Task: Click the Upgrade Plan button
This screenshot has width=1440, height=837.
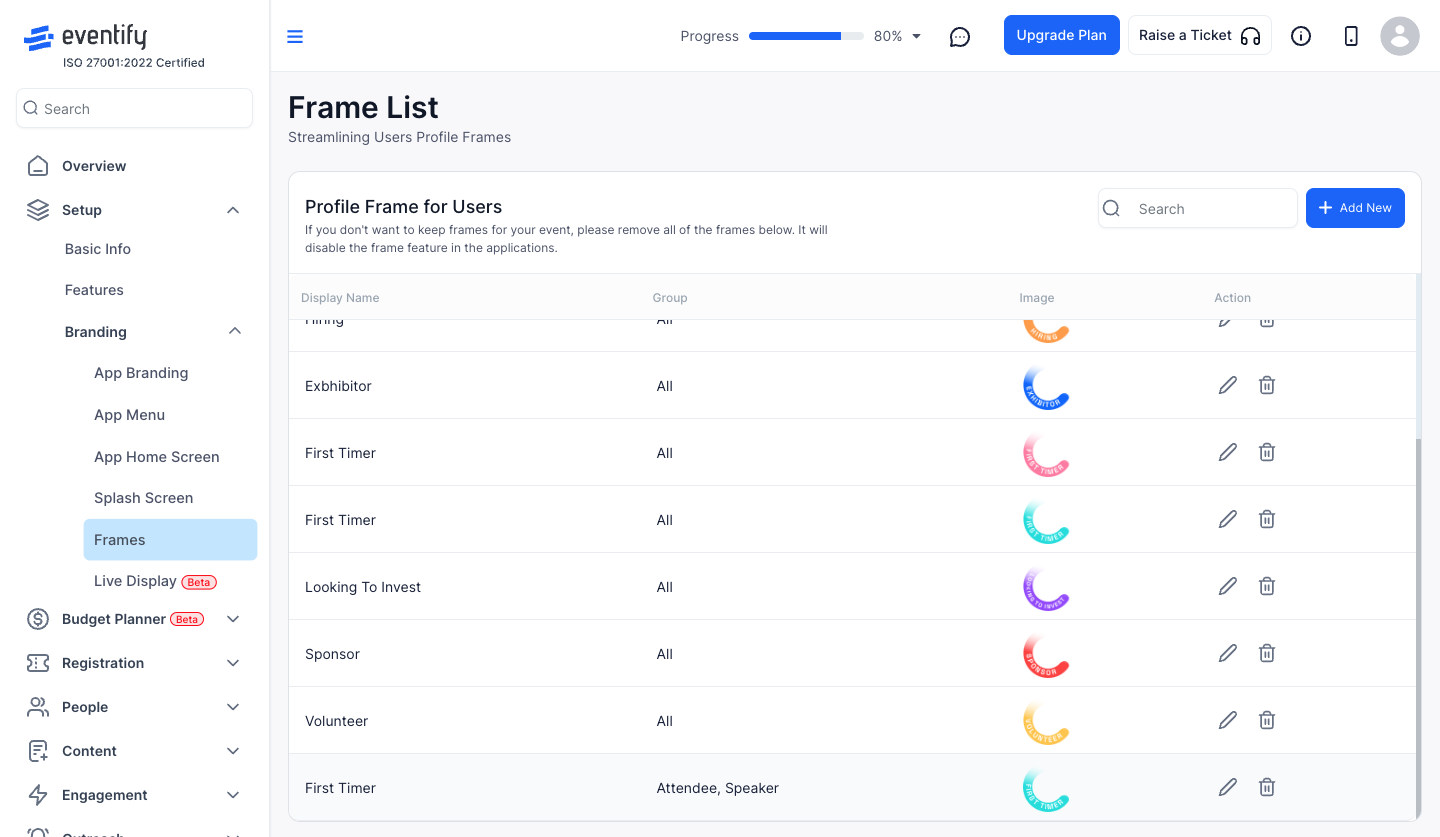Action: [x=1062, y=35]
